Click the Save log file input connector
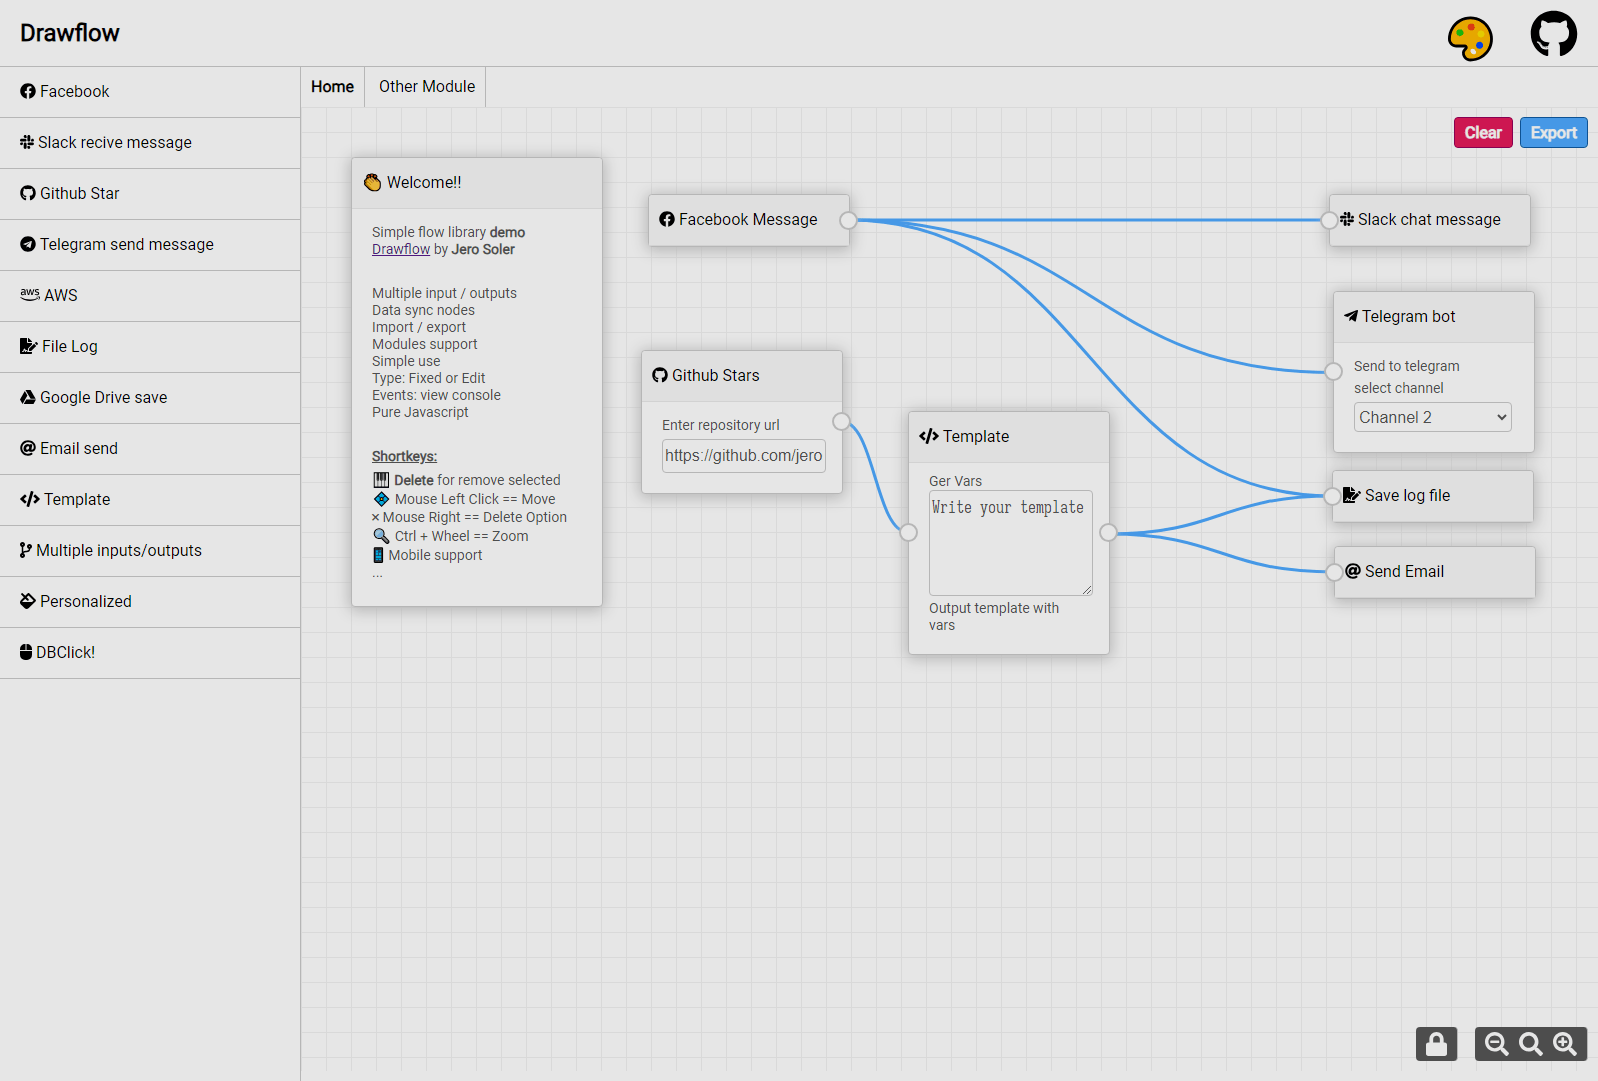This screenshot has width=1598, height=1081. 1332,496
